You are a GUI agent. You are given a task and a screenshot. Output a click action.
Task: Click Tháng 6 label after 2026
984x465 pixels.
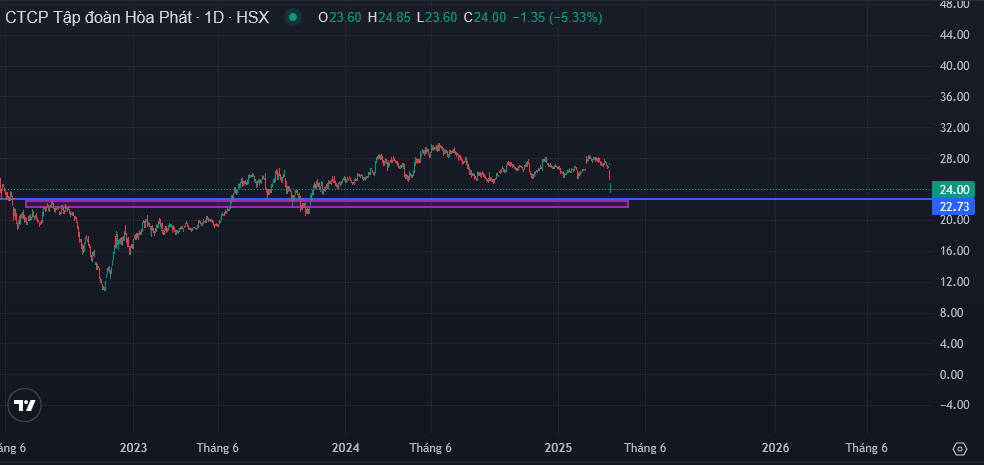867,448
